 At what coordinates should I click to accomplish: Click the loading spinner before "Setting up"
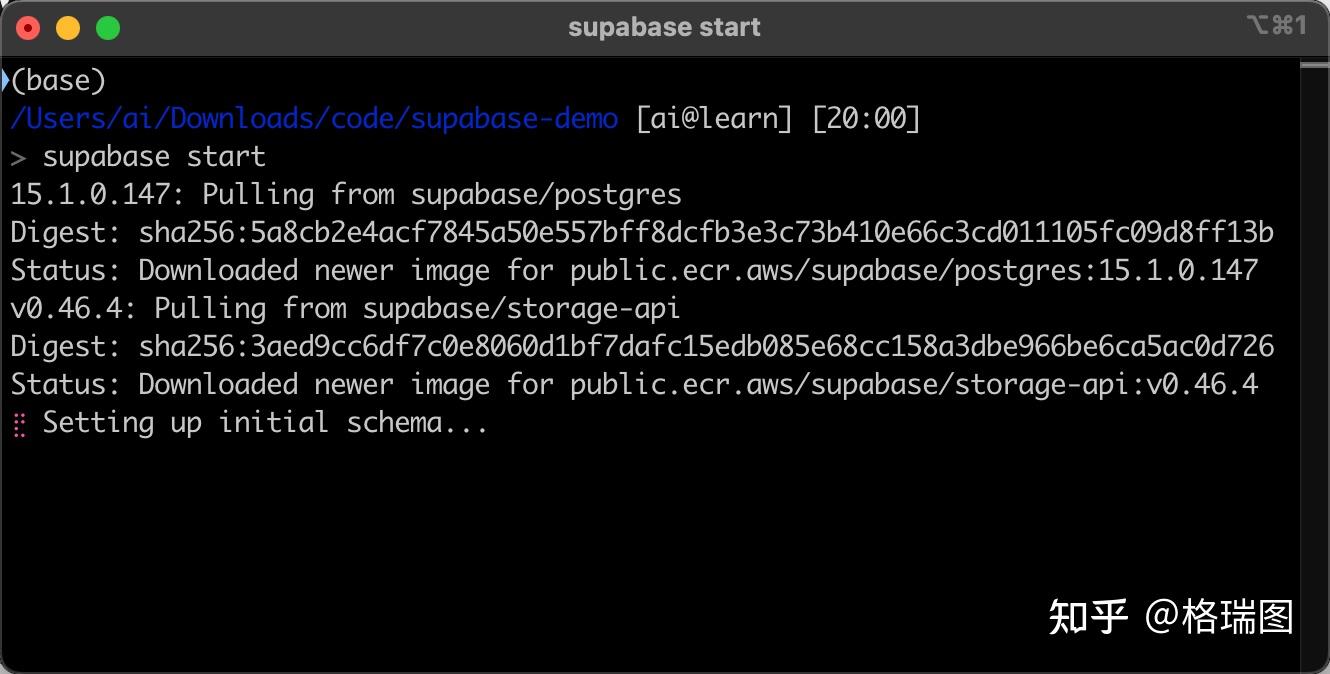[18, 424]
